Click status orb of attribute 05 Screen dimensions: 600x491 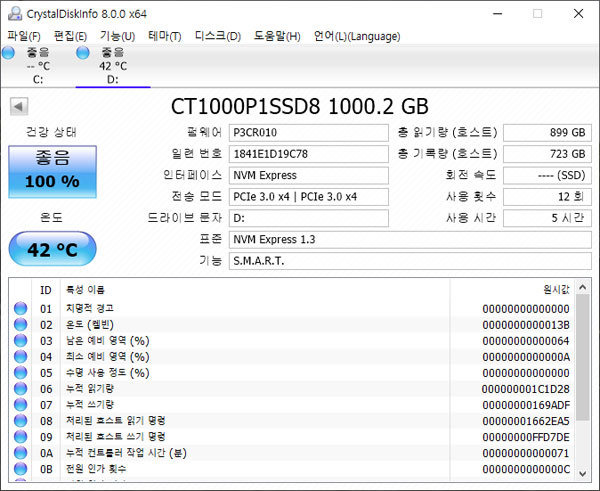21,373
